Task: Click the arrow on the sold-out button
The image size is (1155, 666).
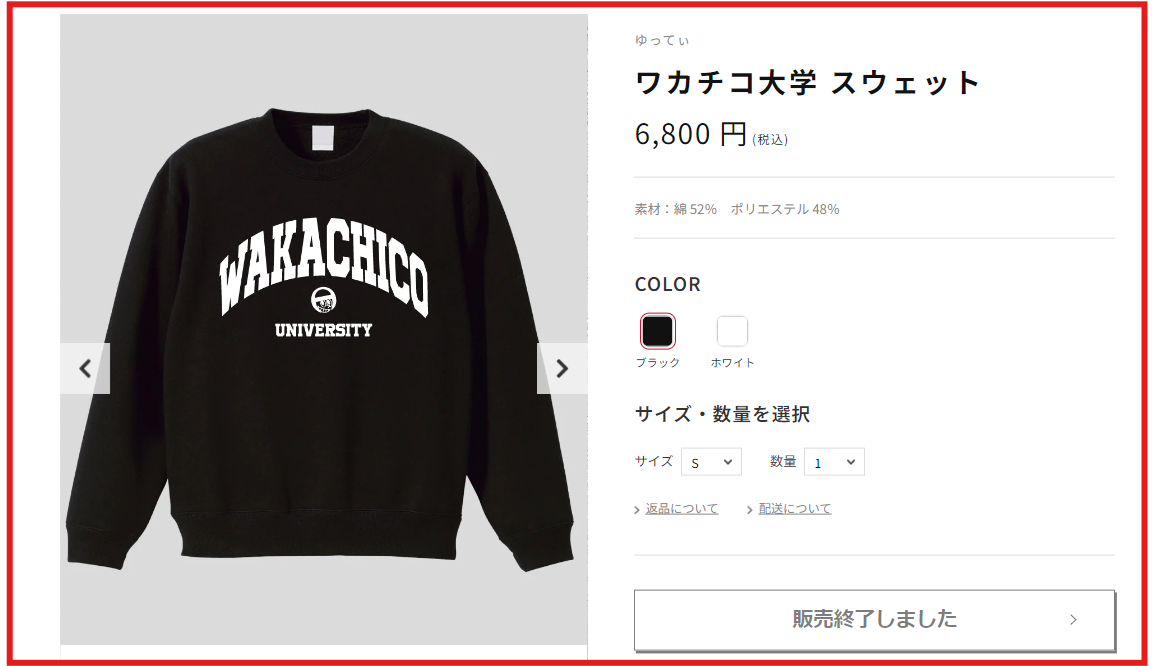Action: click(x=1073, y=620)
